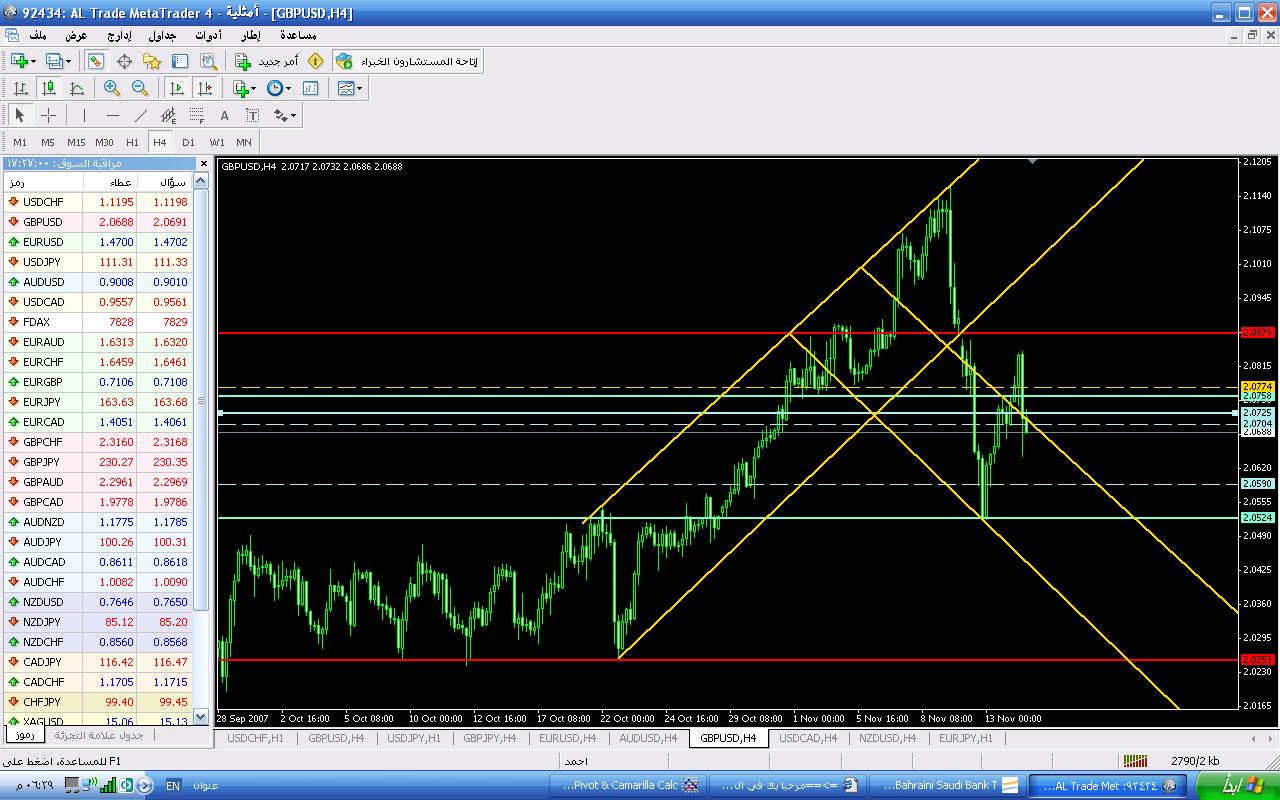Screen dimensions: 1280x800
Task: Click the Zoom In magnifier icon
Action: [x=112, y=89]
